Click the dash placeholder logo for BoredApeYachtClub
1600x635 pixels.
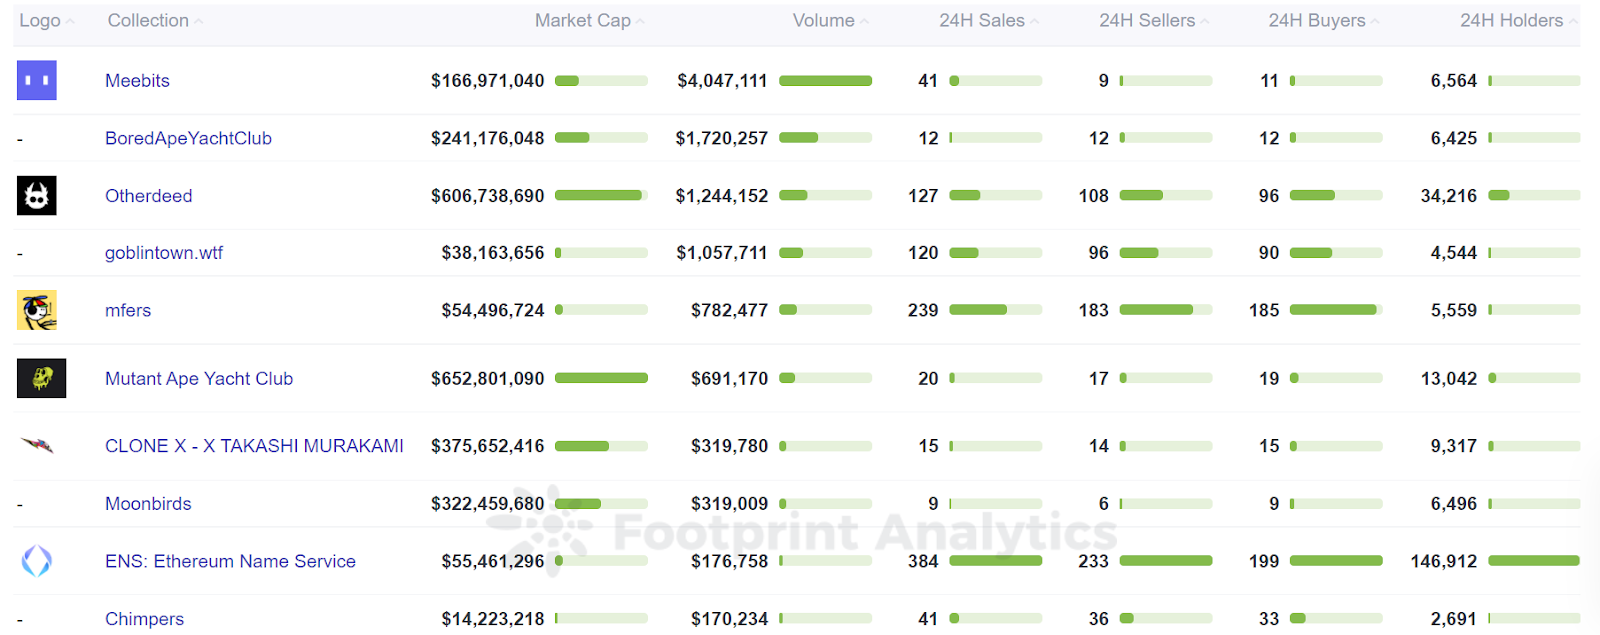pos(18,138)
